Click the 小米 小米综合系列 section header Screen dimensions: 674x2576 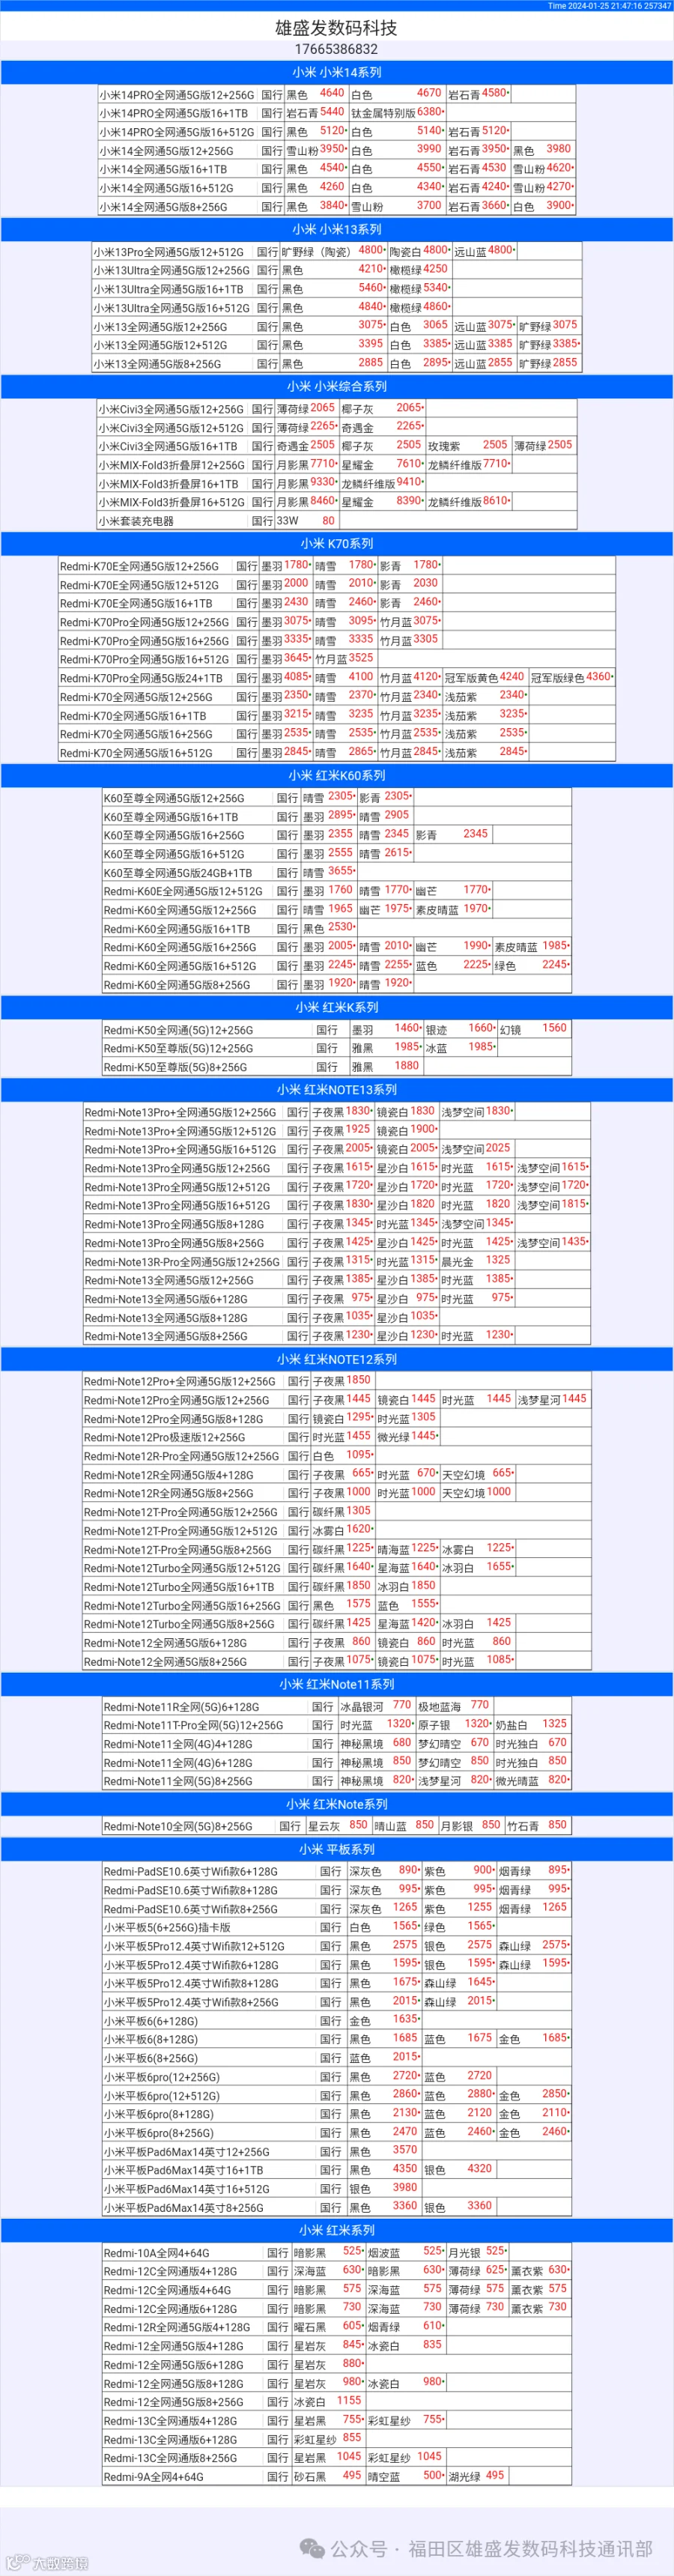(x=336, y=386)
